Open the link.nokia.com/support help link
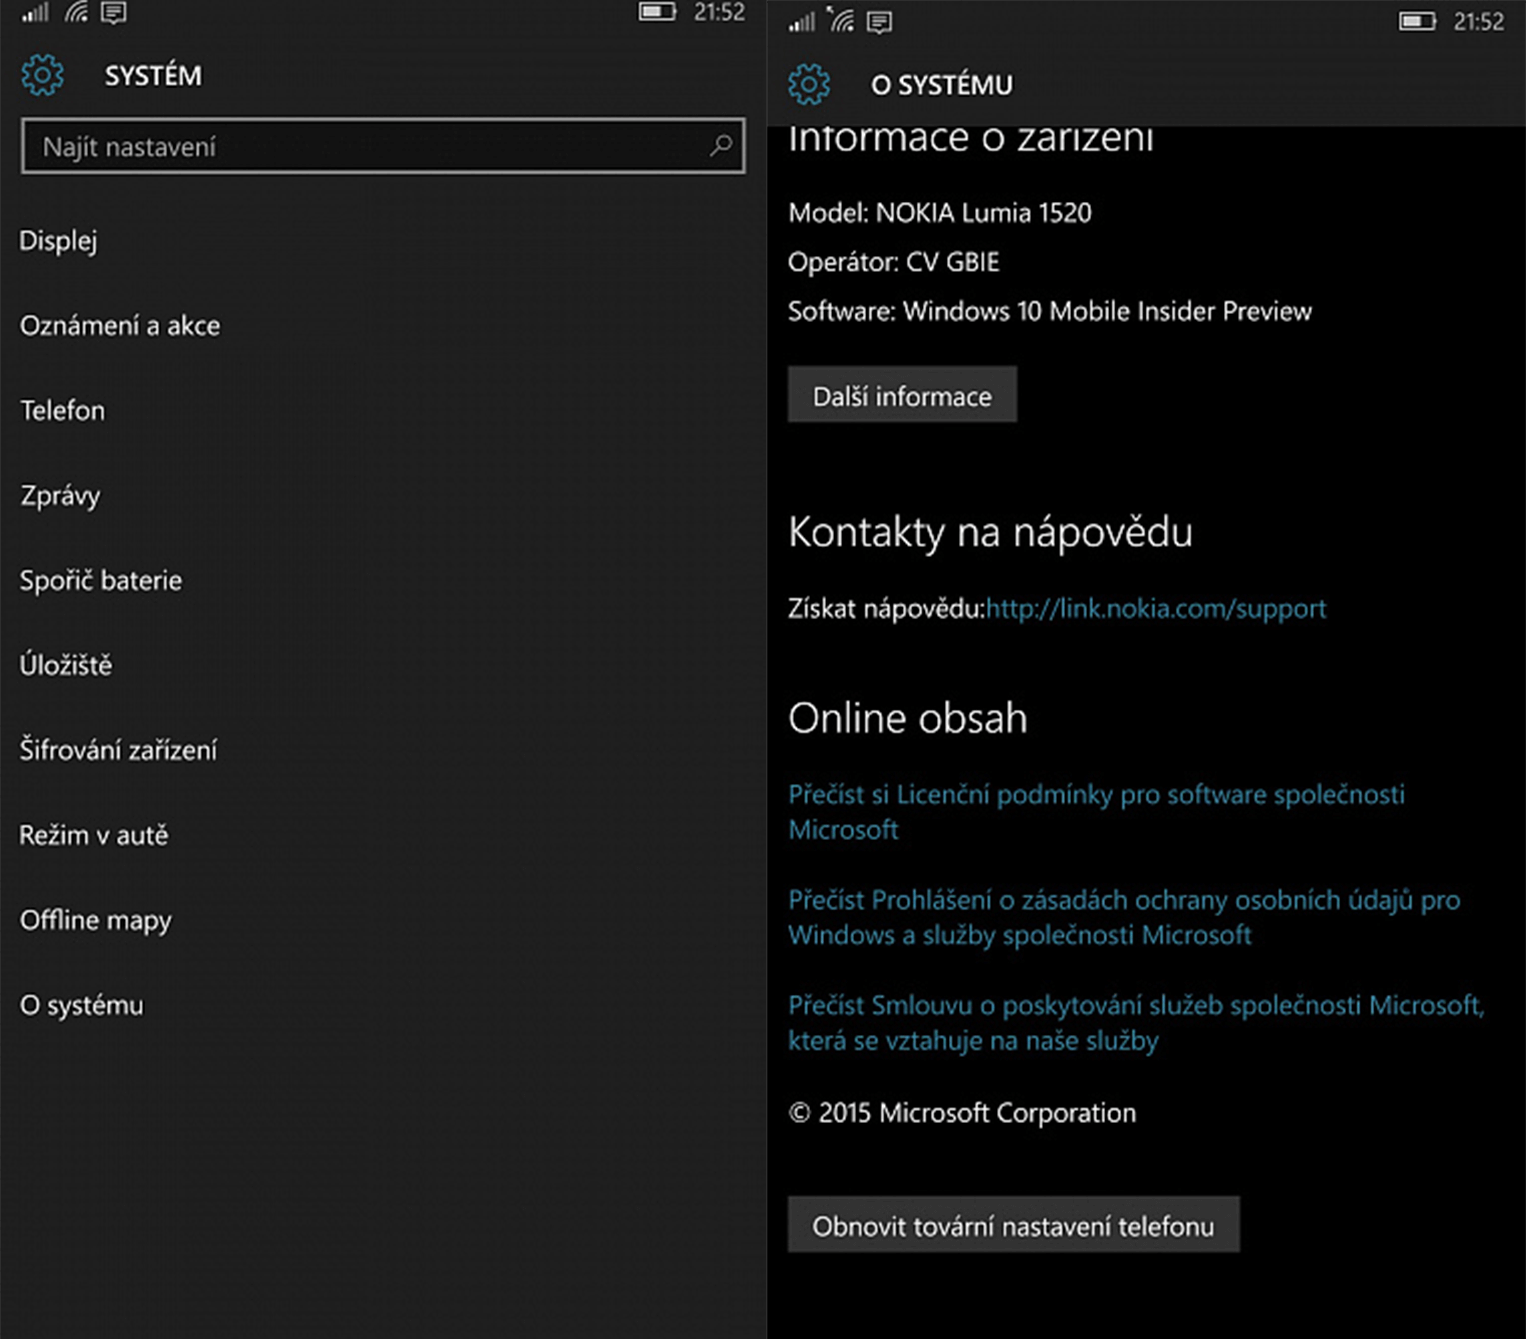1526x1339 pixels. [1156, 609]
